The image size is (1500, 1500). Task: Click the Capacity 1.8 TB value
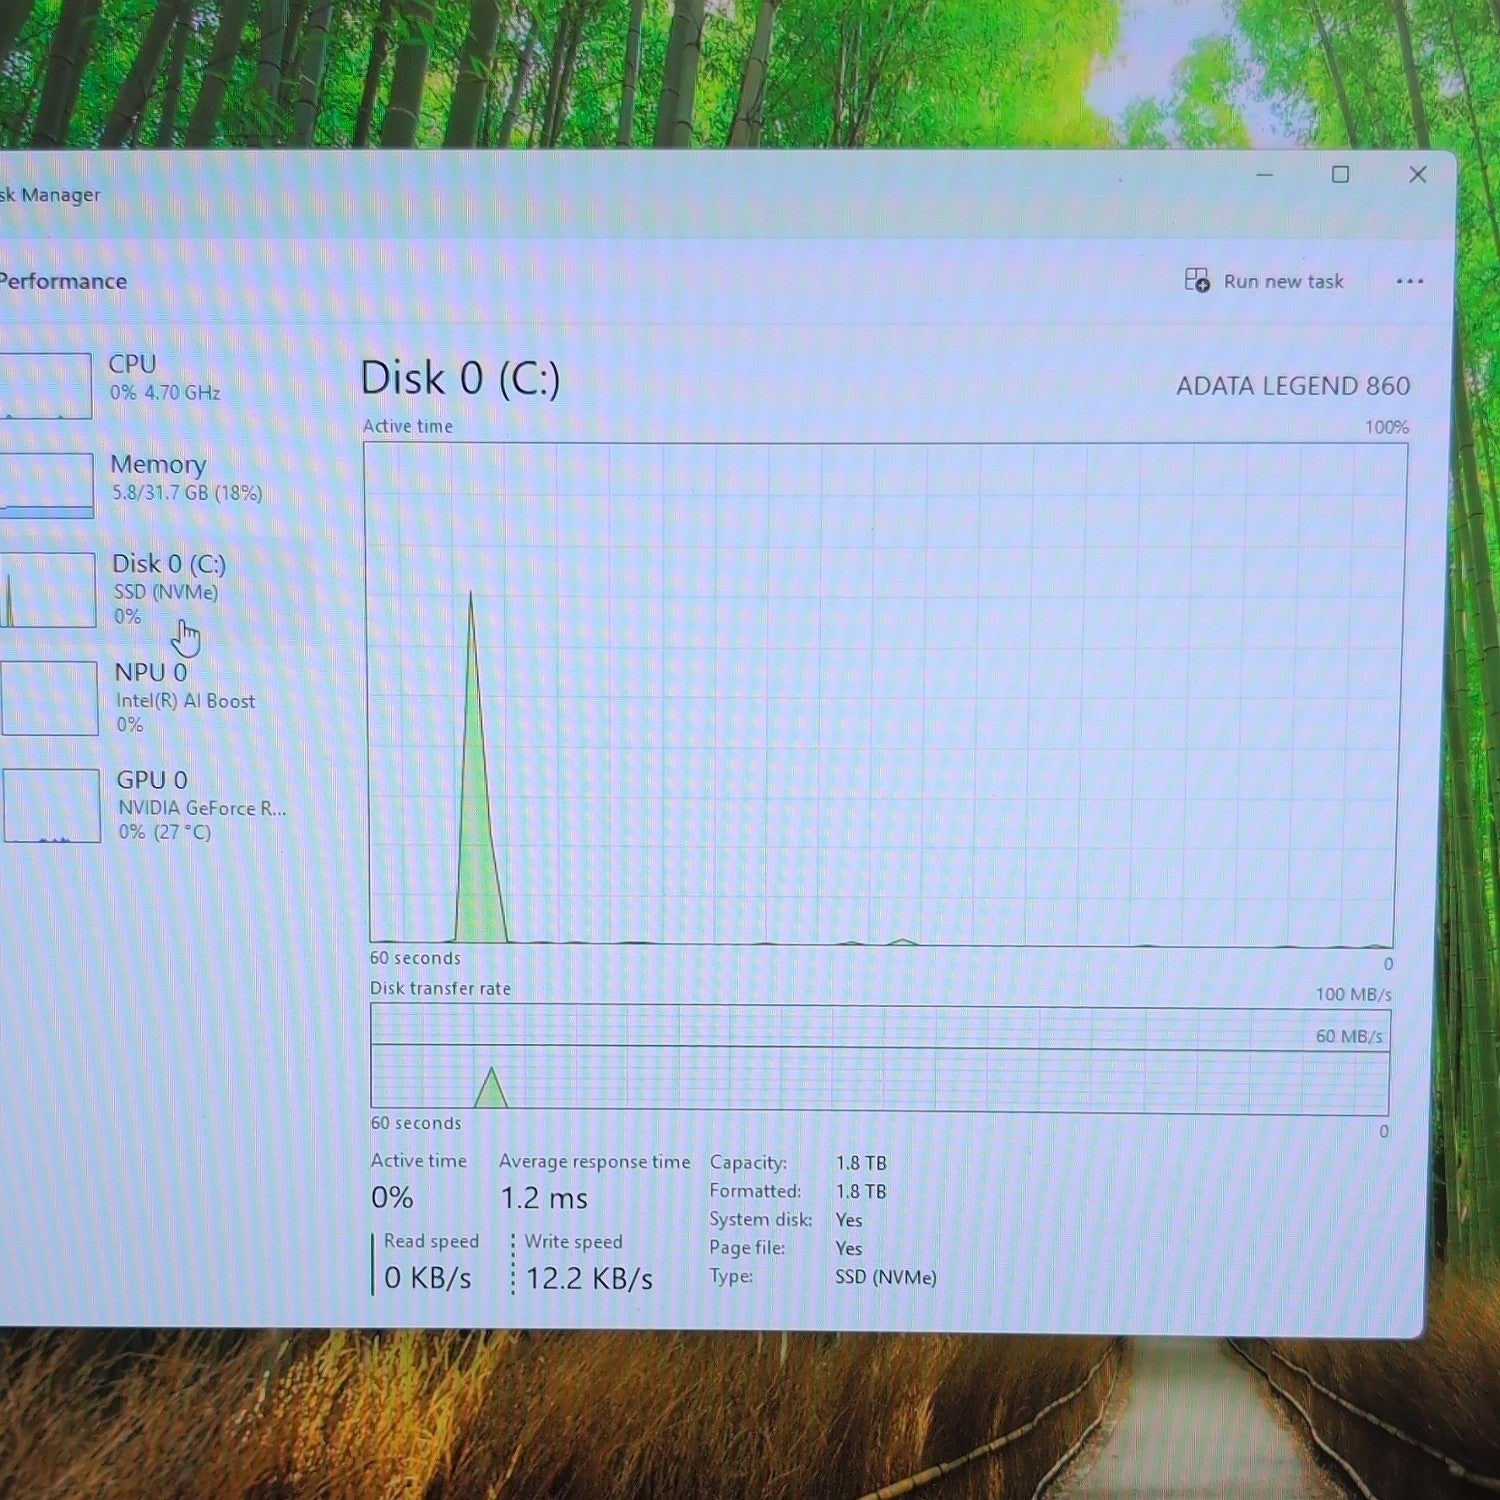861,1163
